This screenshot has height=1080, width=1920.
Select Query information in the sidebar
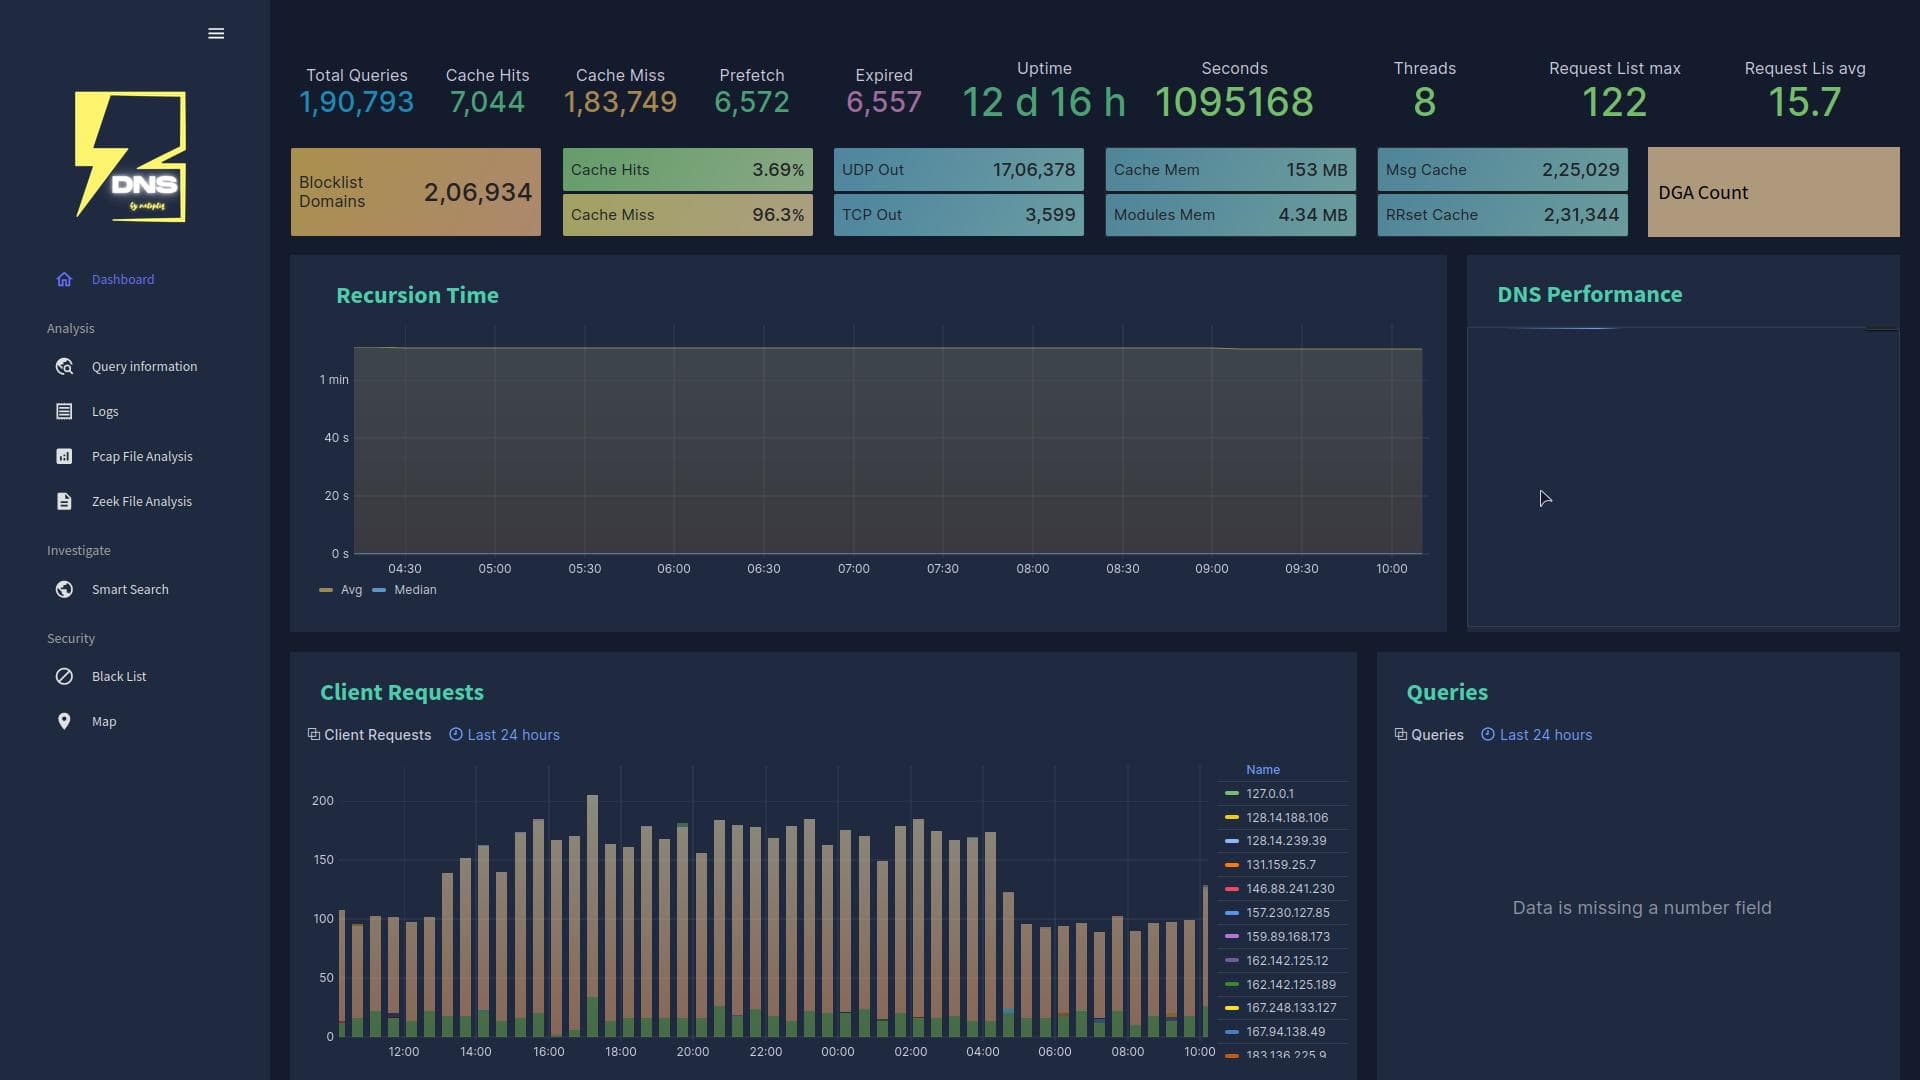pos(143,366)
